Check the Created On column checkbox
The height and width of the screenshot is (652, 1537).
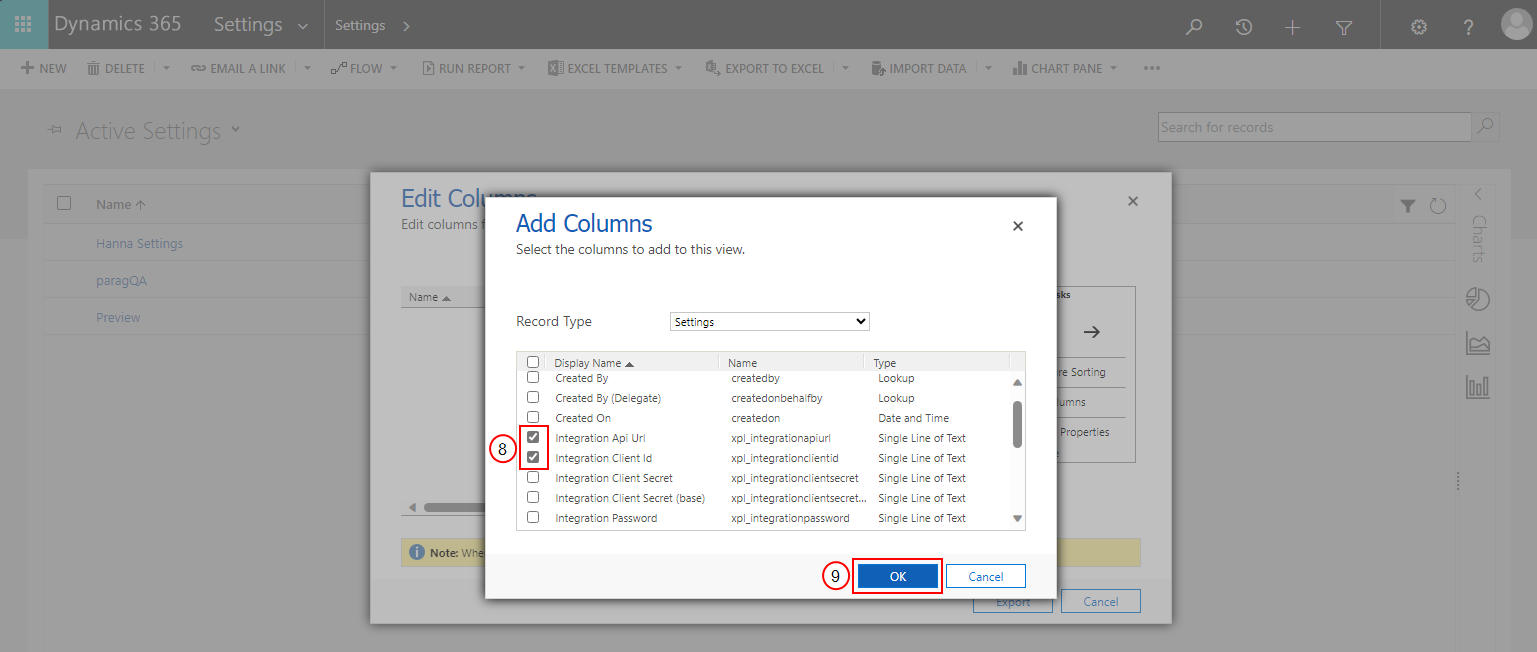pos(533,417)
